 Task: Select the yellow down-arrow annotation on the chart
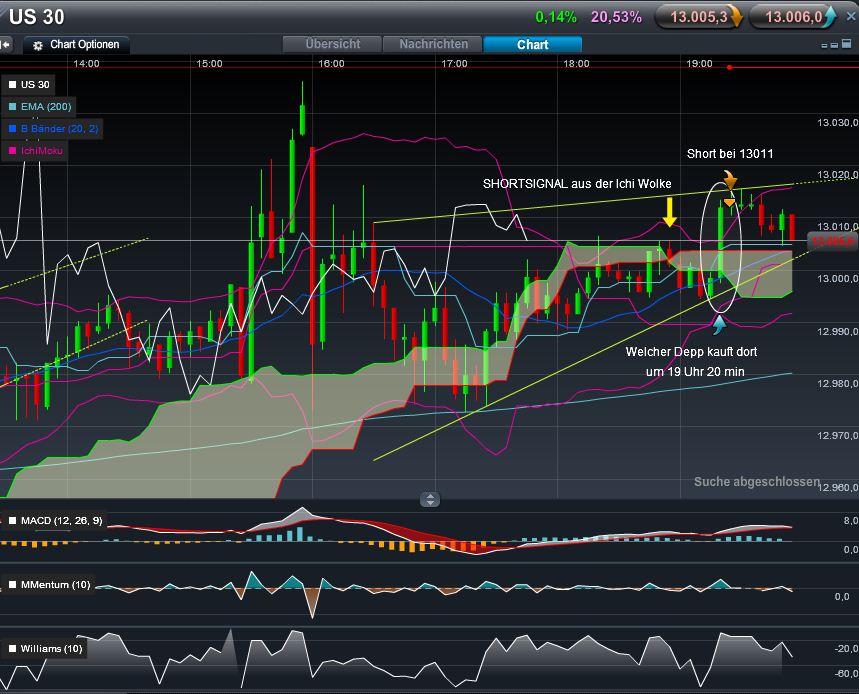pyautogui.click(x=669, y=212)
